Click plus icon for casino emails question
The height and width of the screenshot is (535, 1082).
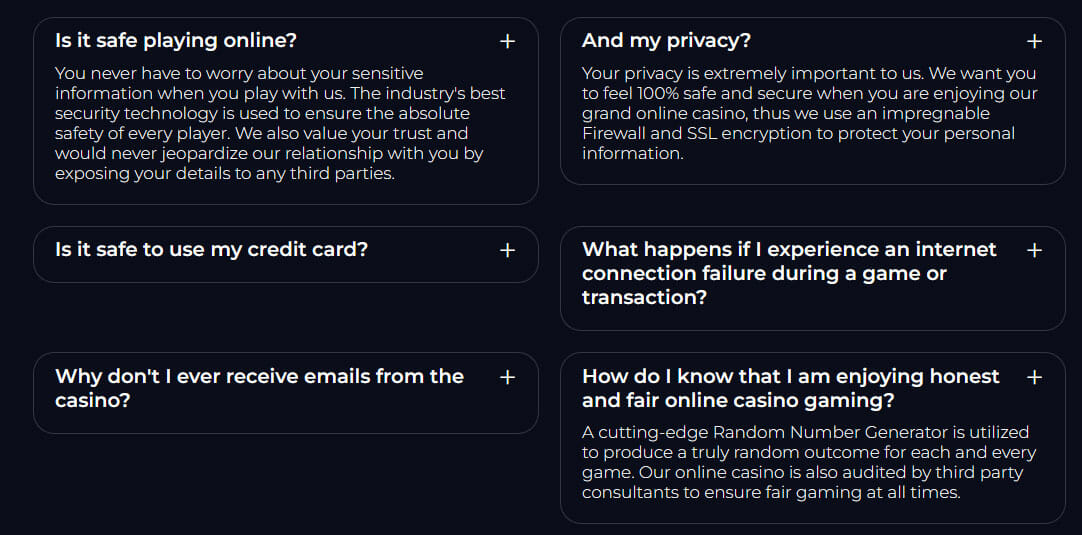click(507, 377)
